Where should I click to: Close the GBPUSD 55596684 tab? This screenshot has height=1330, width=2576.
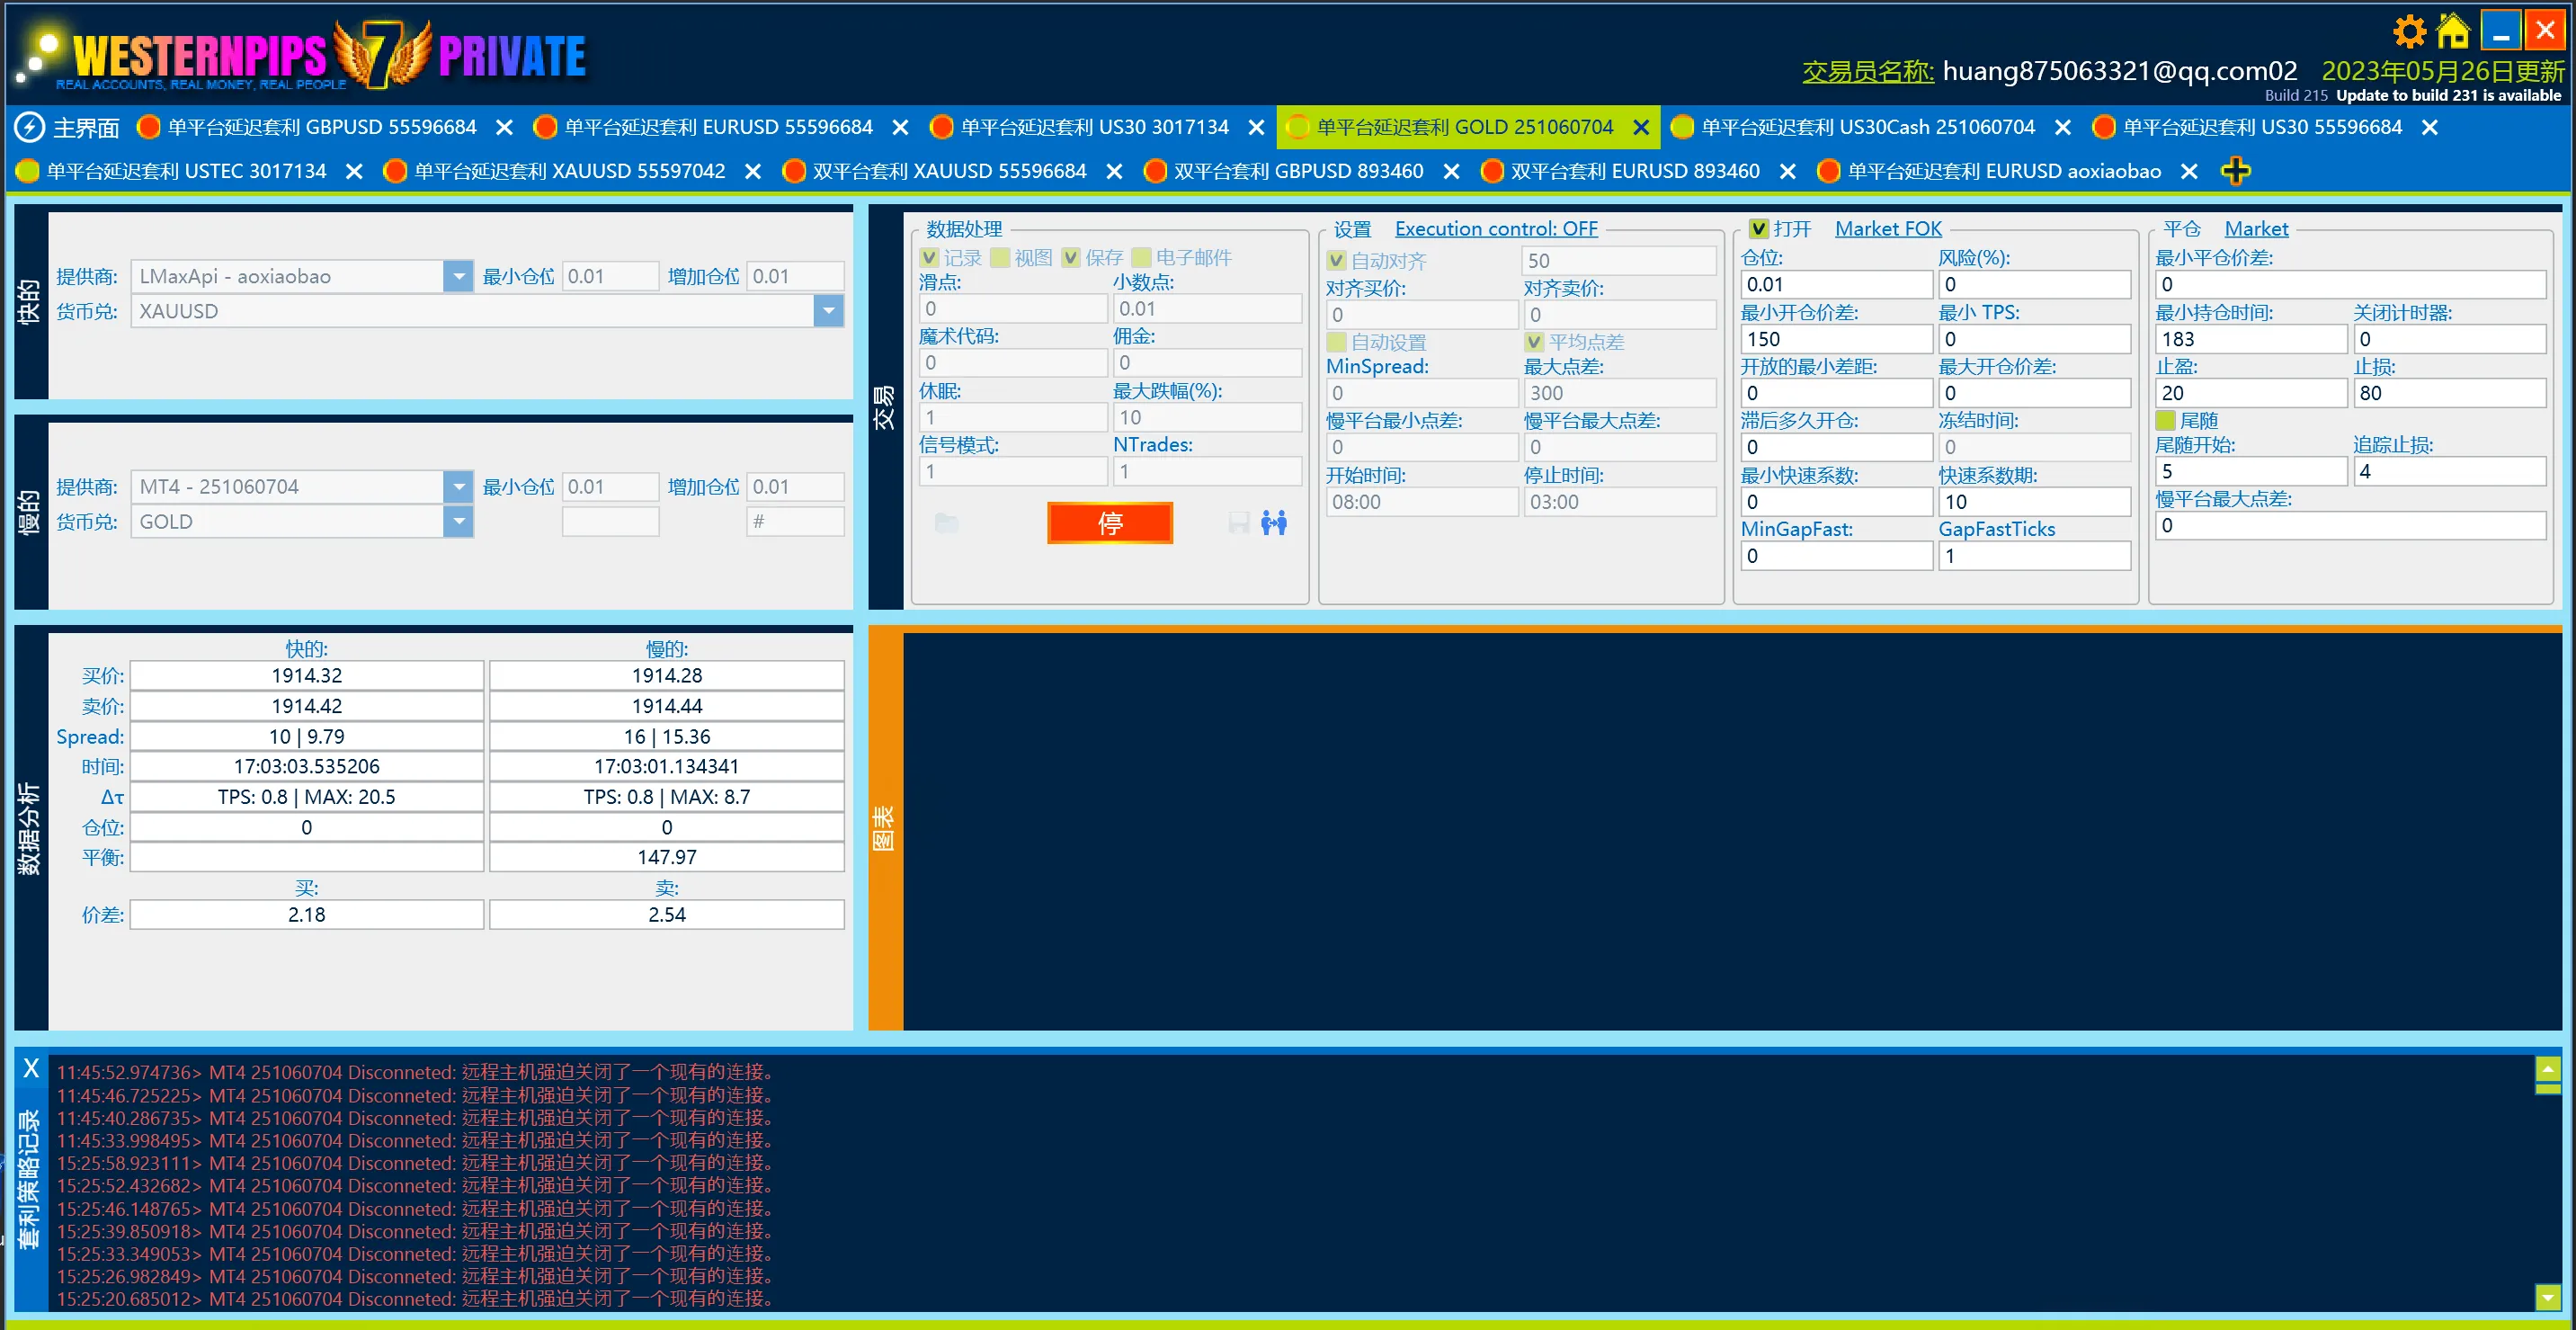505,128
